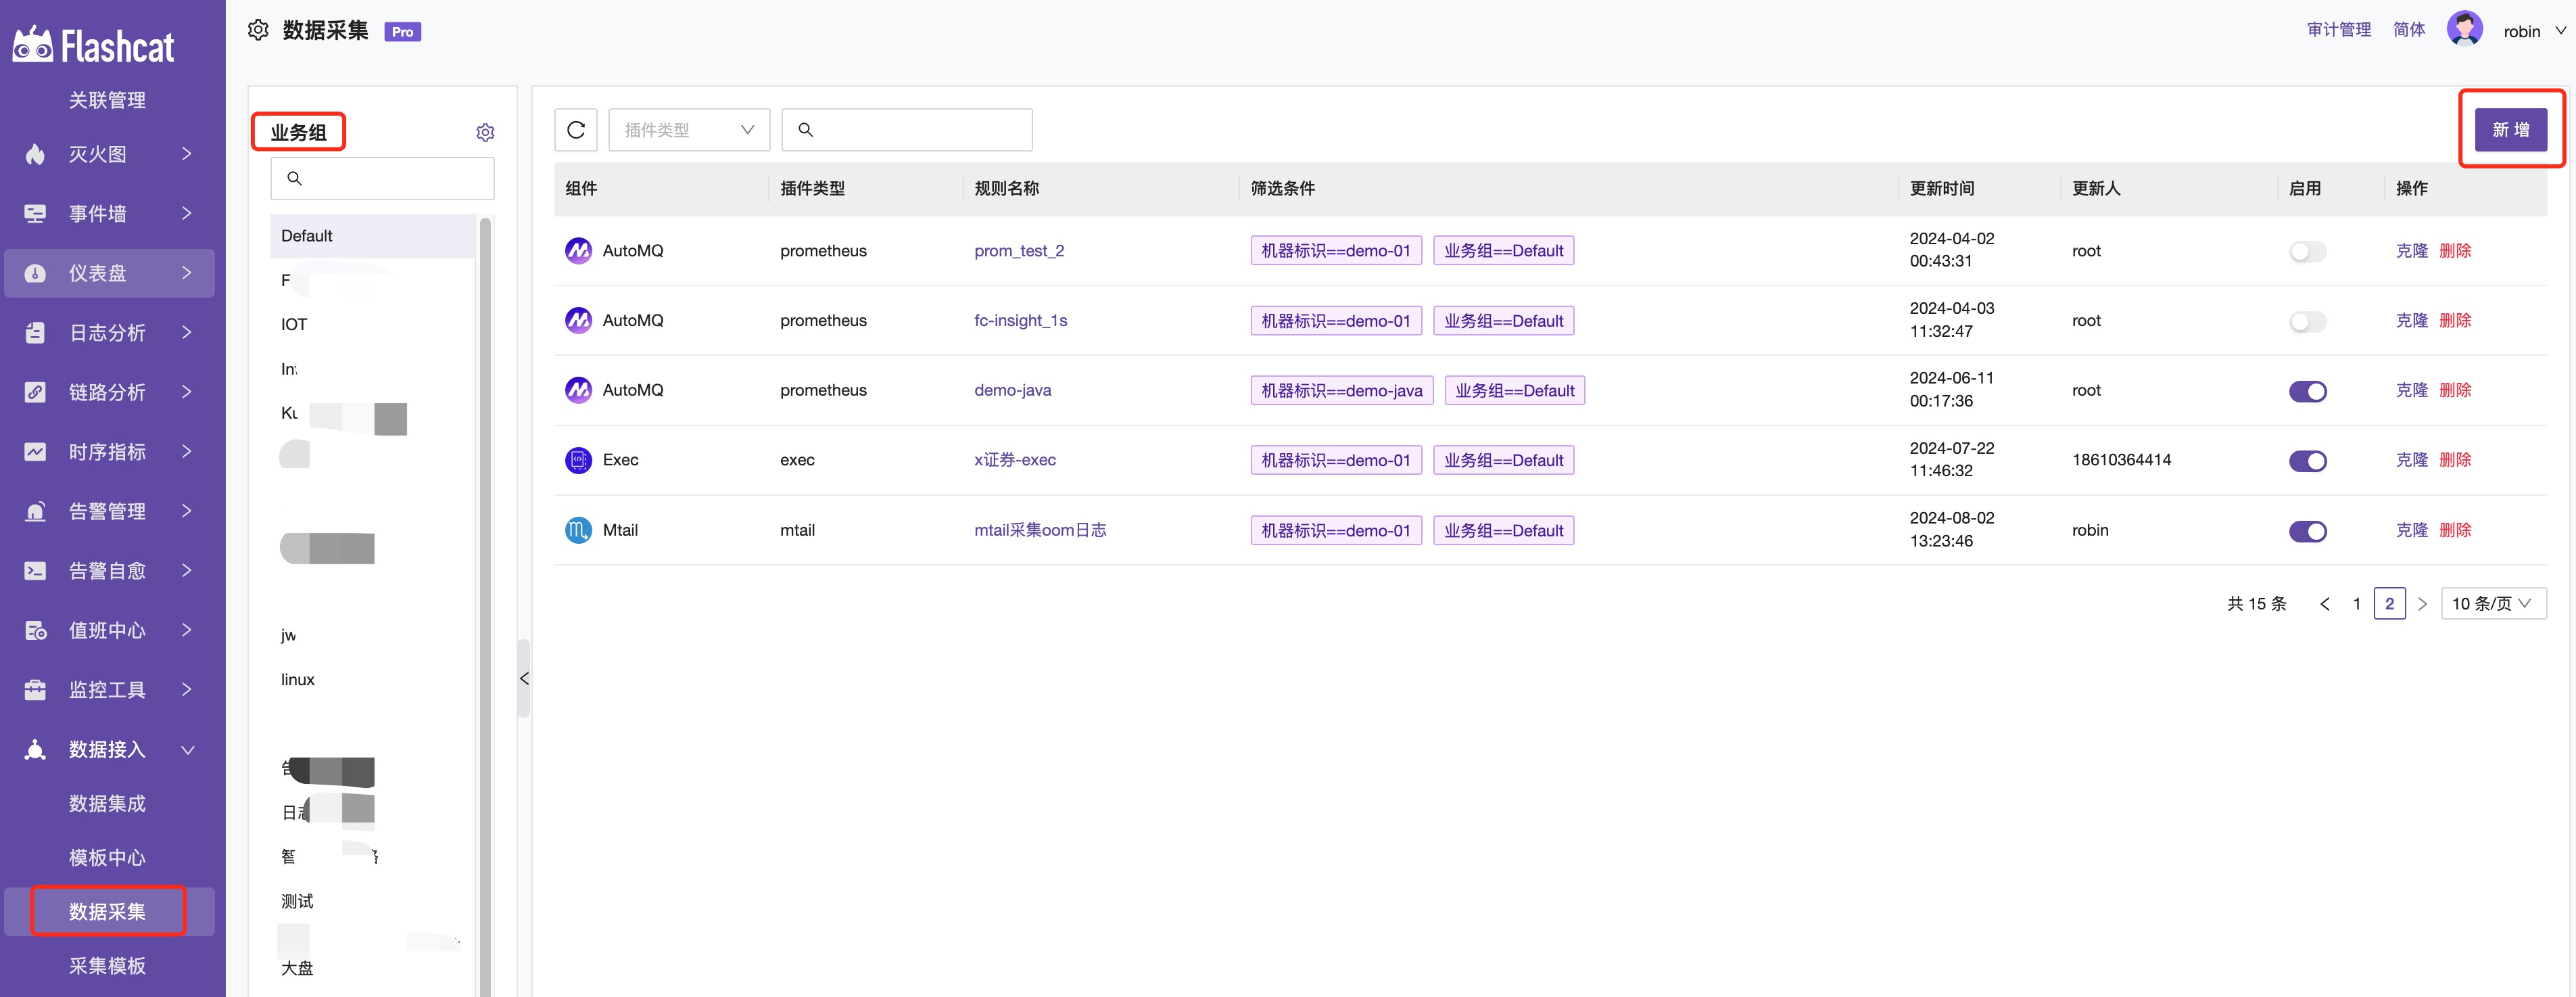Screen dimensions: 2576x997
Task: Click the user avatar picture
Action: click(2464, 29)
